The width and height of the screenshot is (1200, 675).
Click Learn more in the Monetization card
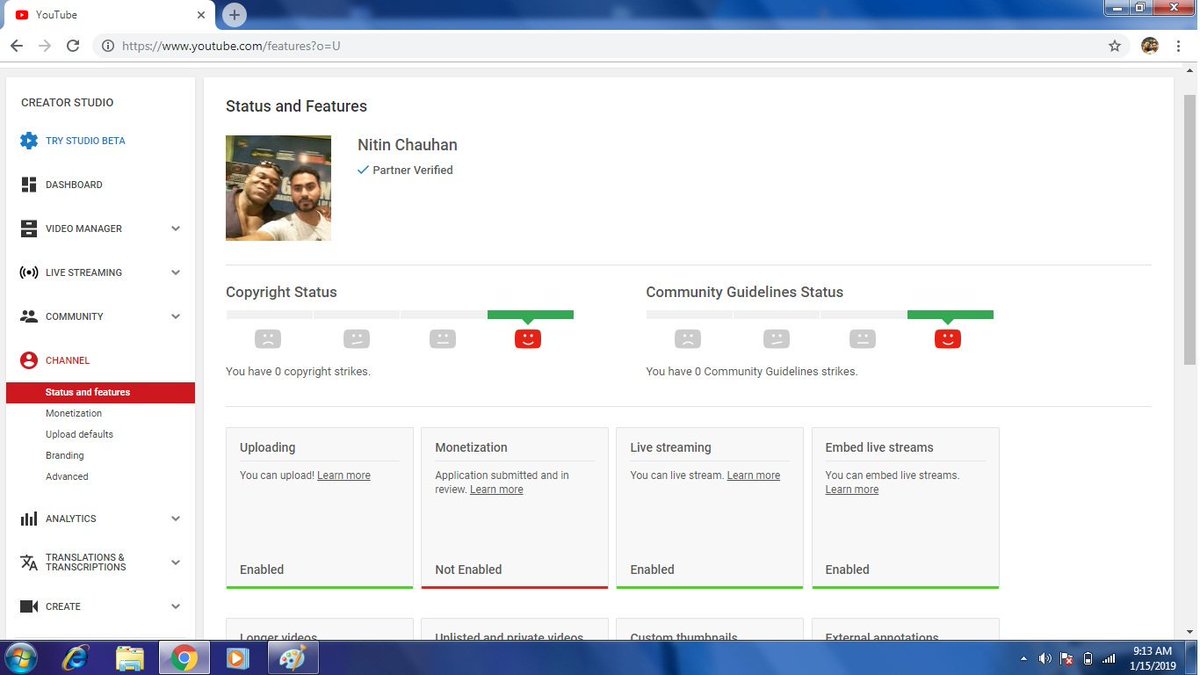tap(497, 489)
